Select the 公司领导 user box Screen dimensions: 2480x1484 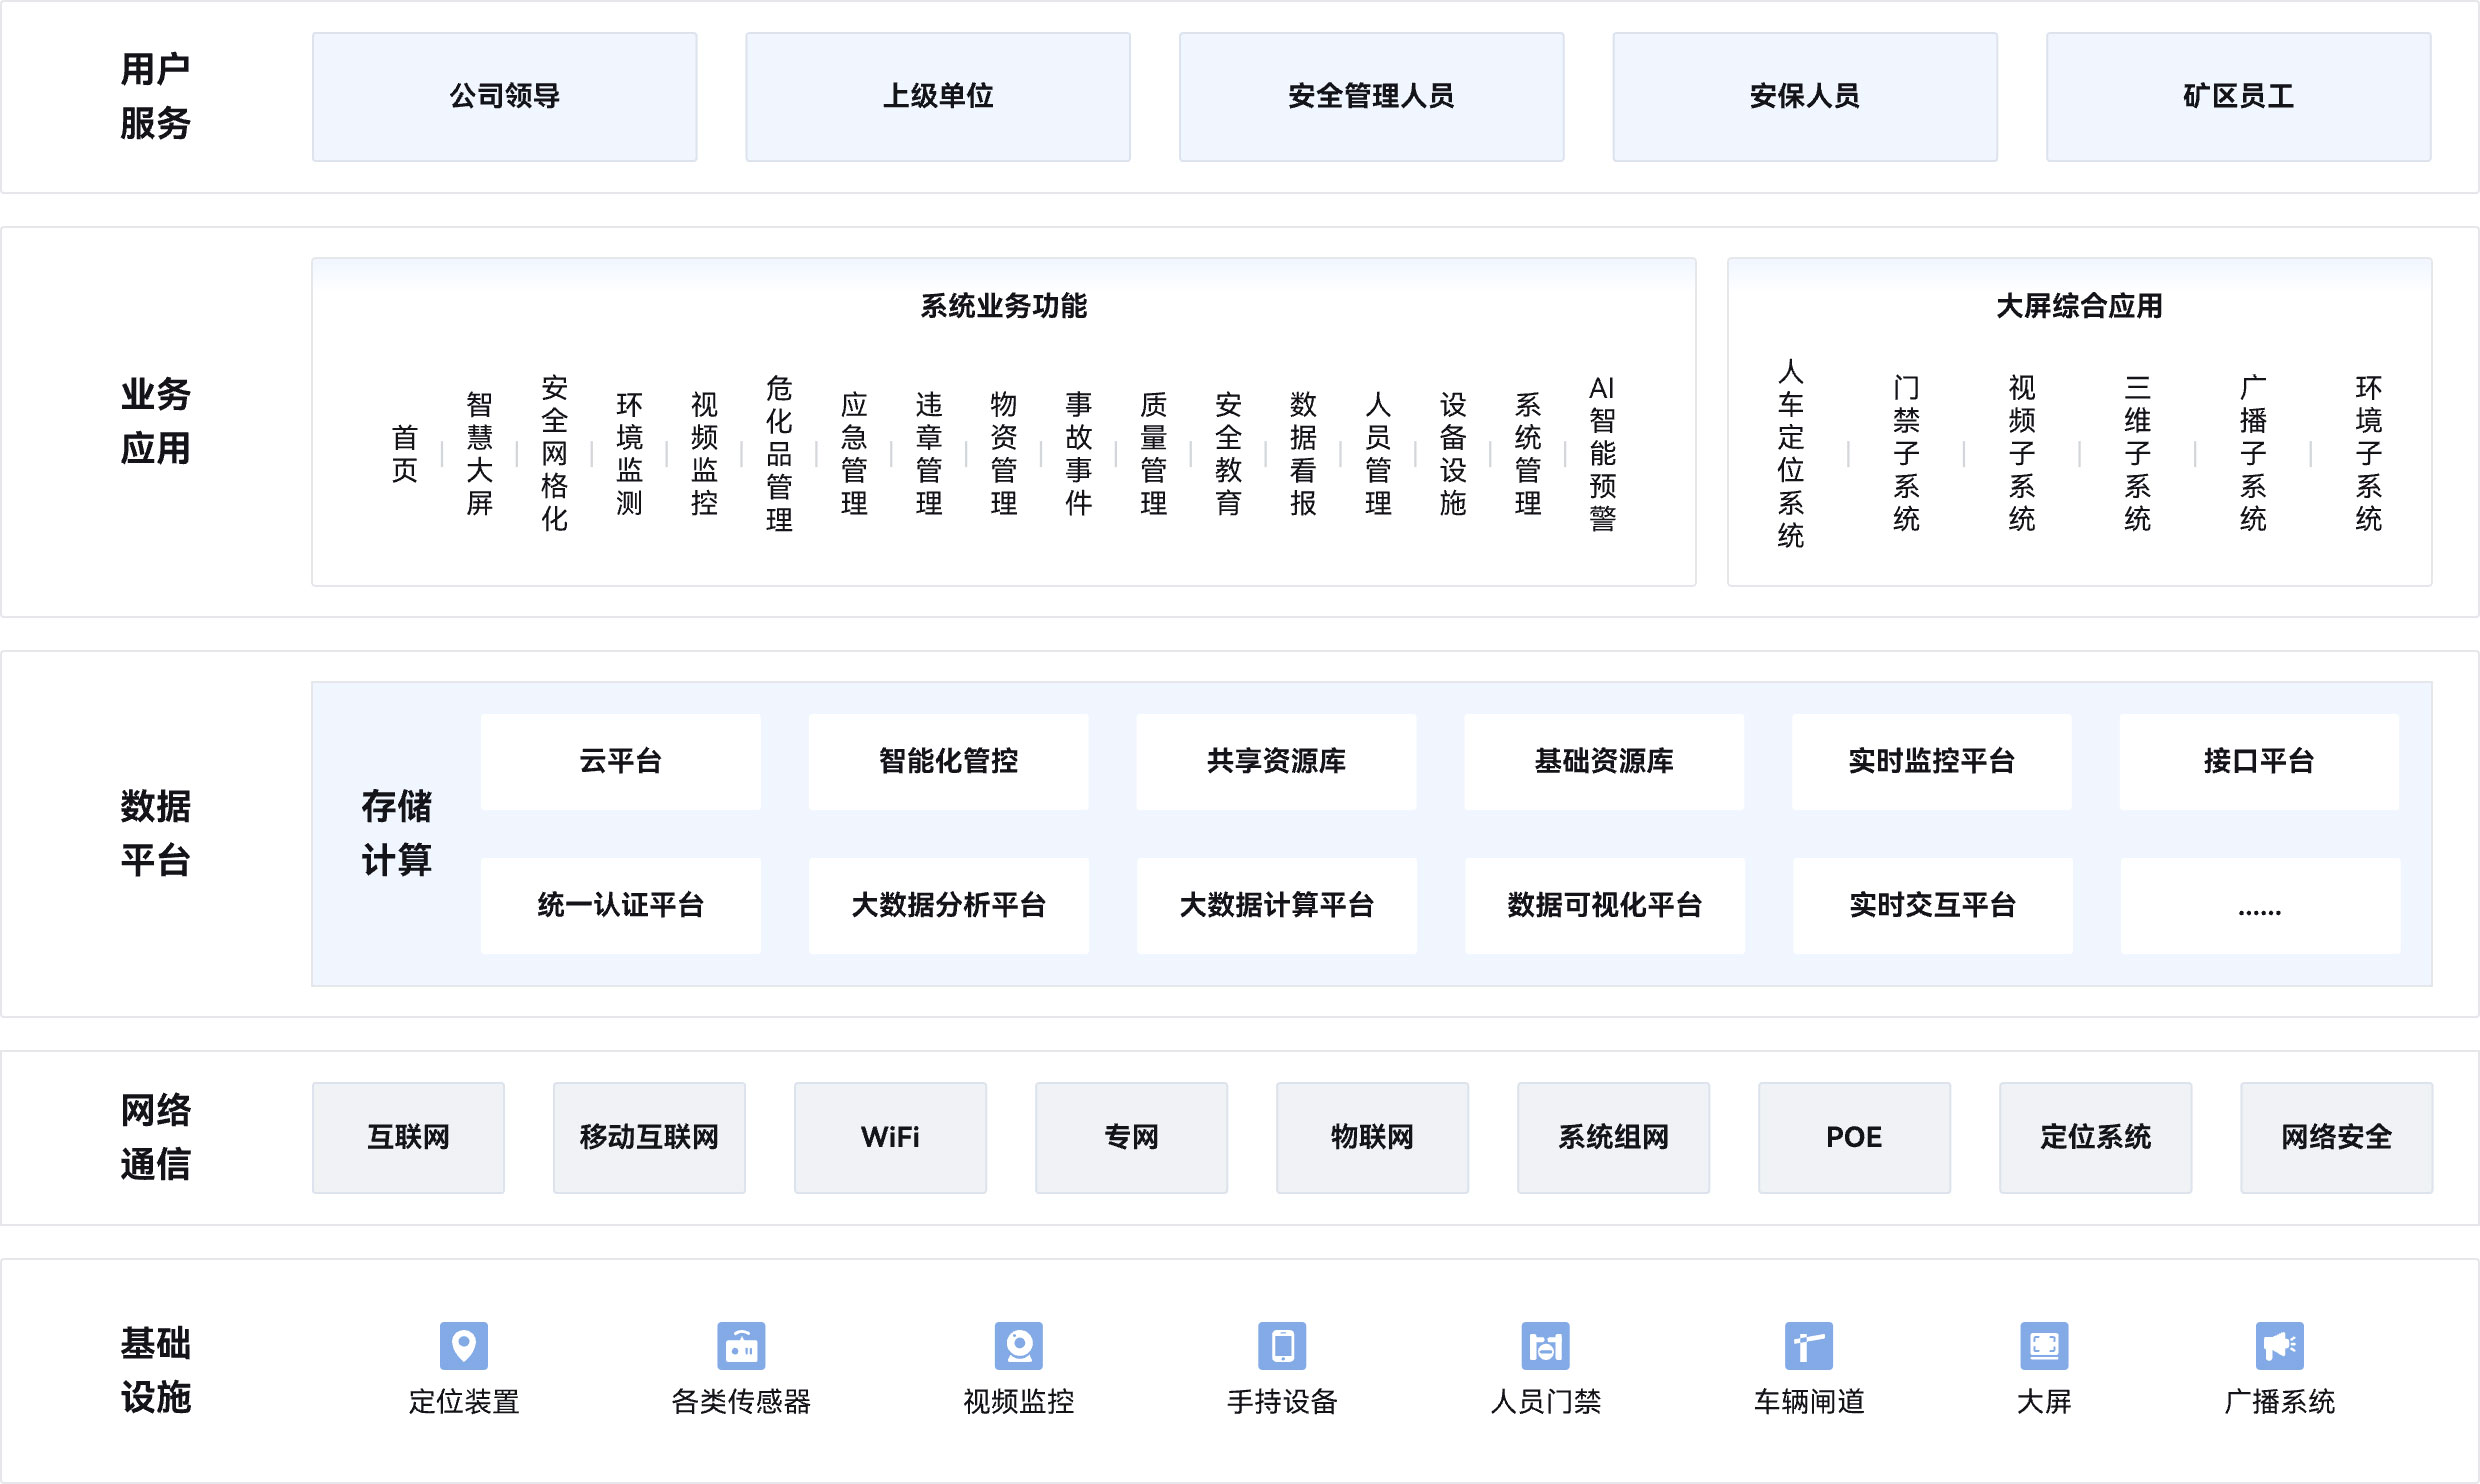click(504, 97)
